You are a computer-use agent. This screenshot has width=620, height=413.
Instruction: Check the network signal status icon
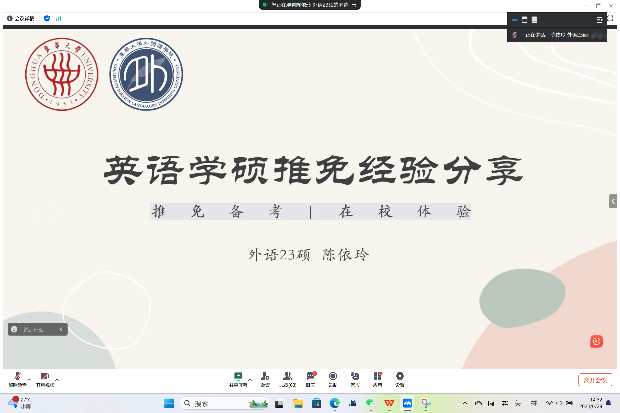coord(58,18)
